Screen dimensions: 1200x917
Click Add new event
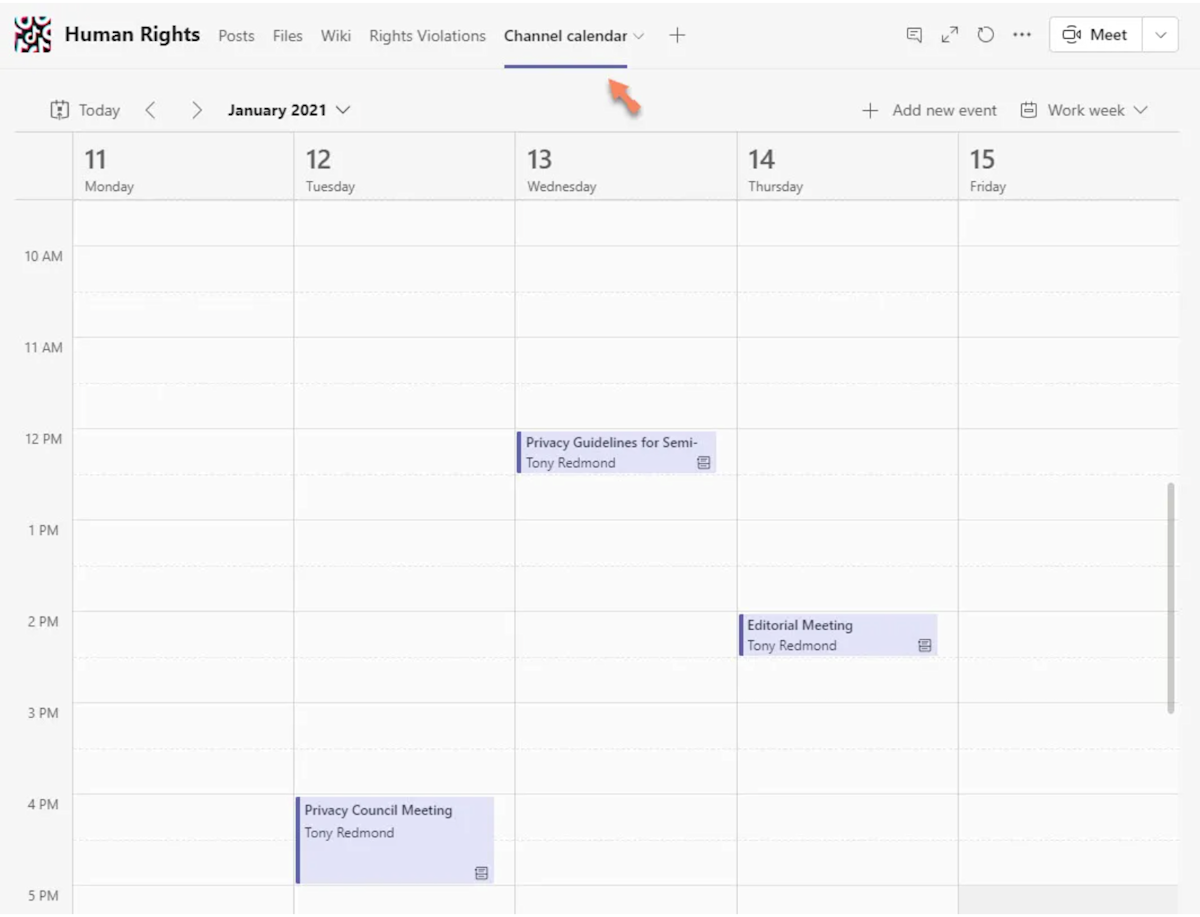[929, 110]
